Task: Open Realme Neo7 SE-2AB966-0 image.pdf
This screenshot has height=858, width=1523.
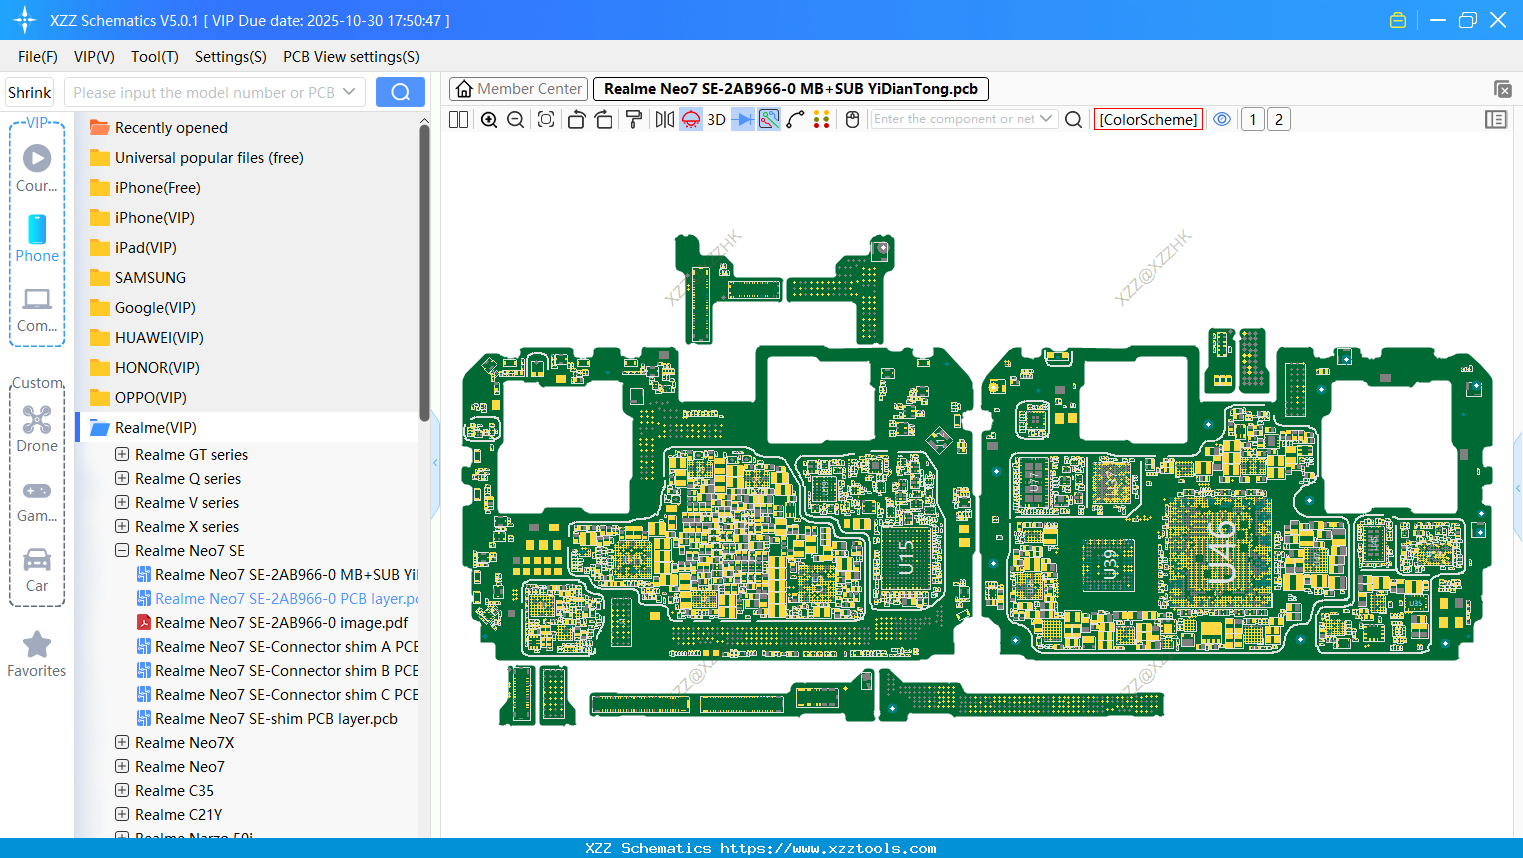Action: (272, 622)
